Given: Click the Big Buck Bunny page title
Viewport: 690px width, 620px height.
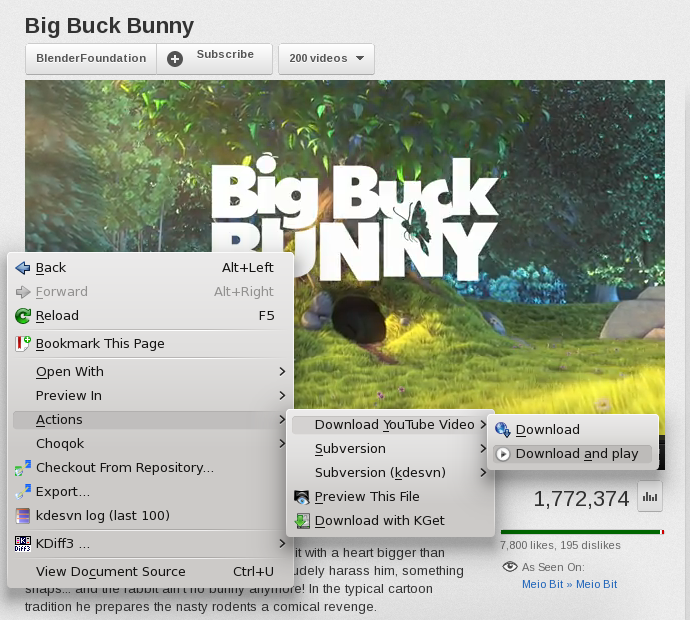Looking at the screenshot, I should click(x=109, y=26).
